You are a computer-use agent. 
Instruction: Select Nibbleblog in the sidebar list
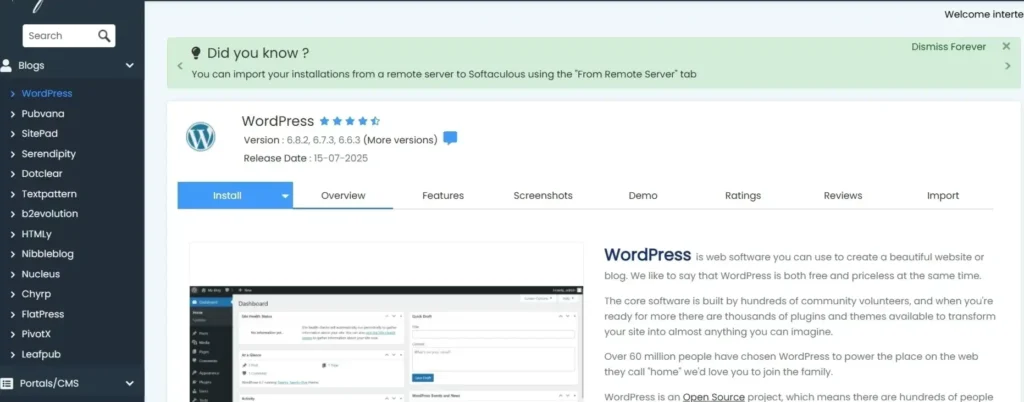(x=47, y=254)
